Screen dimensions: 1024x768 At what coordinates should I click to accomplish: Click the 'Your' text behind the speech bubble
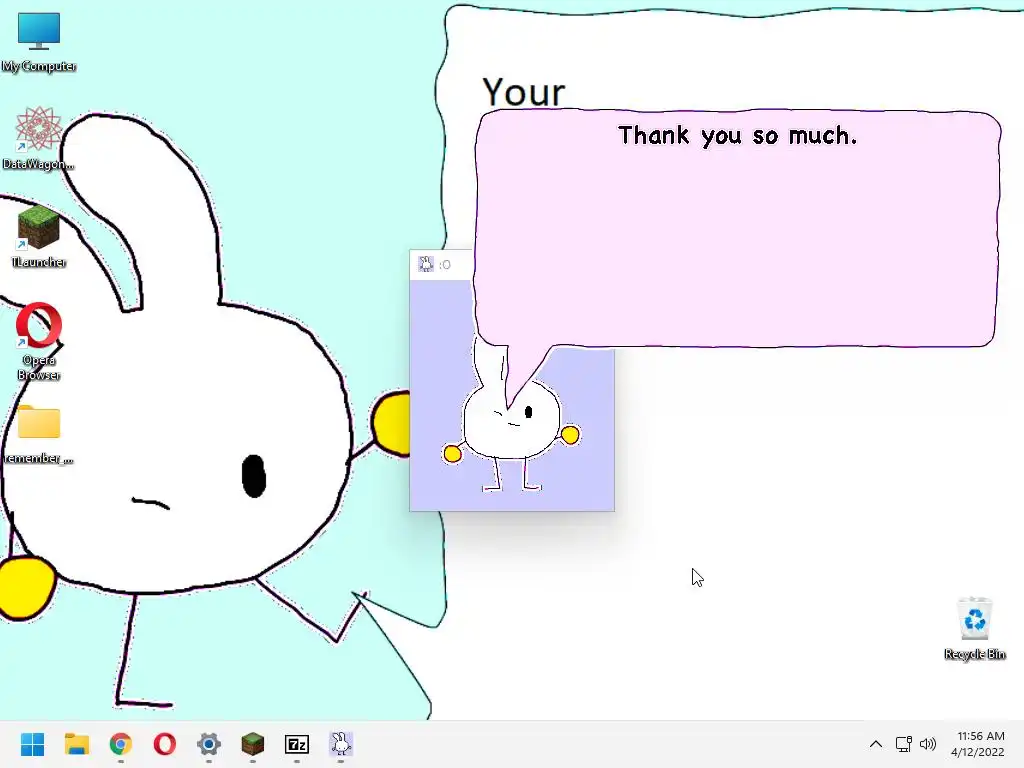tap(524, 92)
